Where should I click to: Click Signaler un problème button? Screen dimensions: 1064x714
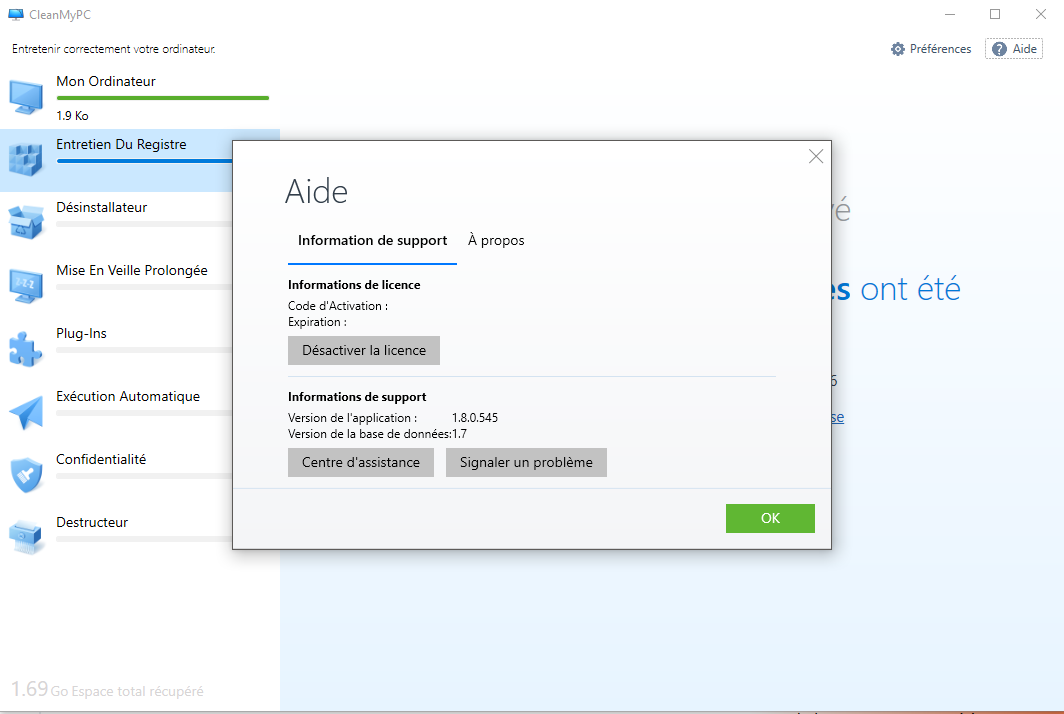(526, 462)
